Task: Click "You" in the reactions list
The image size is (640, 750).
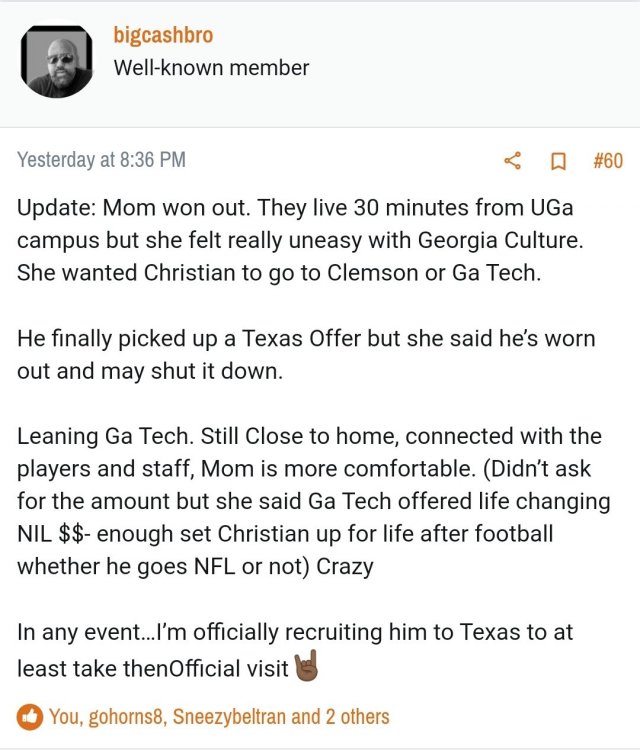Action: [63, 716]
